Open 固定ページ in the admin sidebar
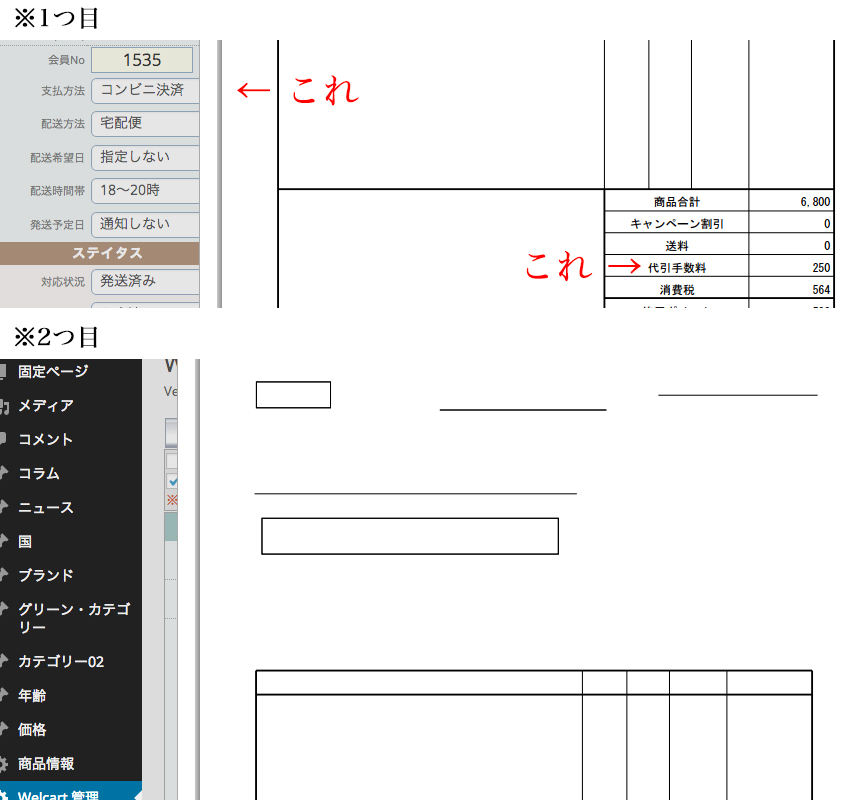 pyautogui.click(x=53, y=371)
